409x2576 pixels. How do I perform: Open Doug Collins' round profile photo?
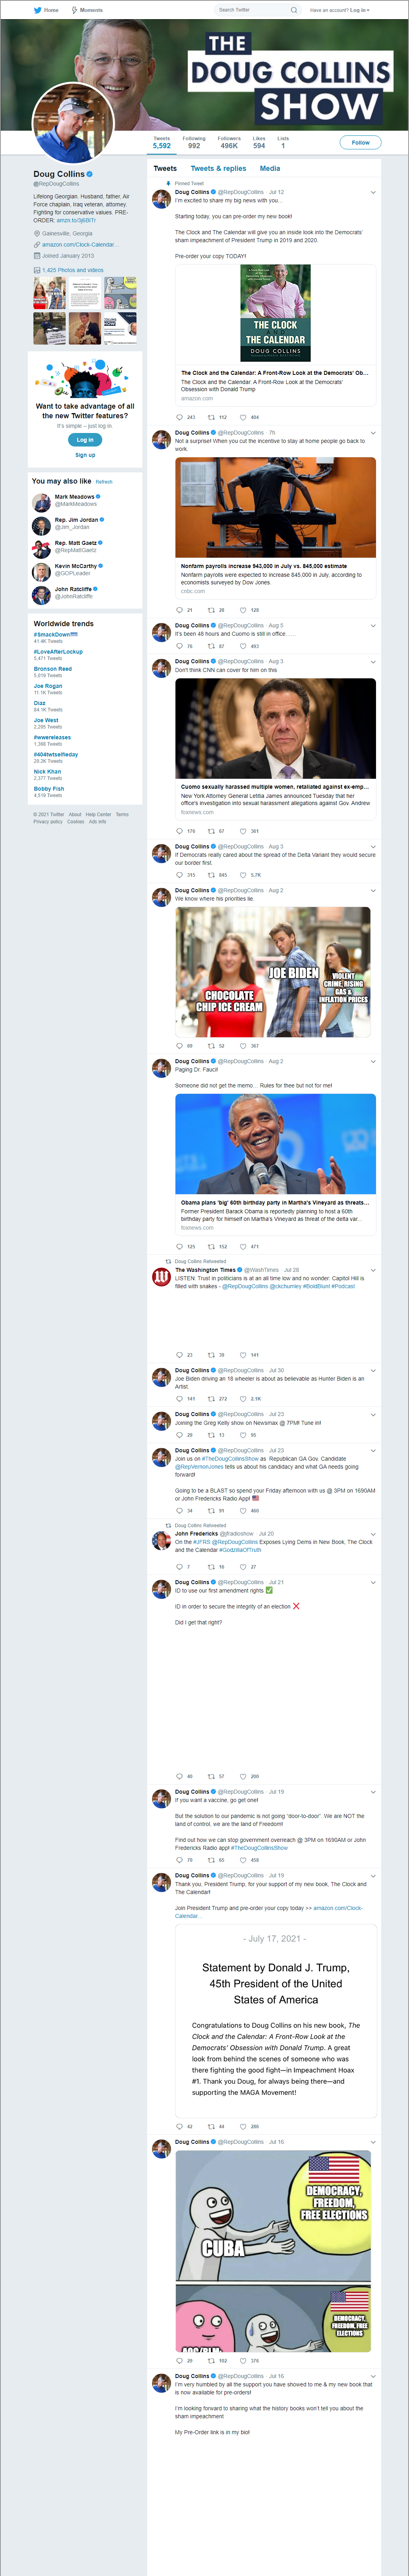(x=73, y=124)
